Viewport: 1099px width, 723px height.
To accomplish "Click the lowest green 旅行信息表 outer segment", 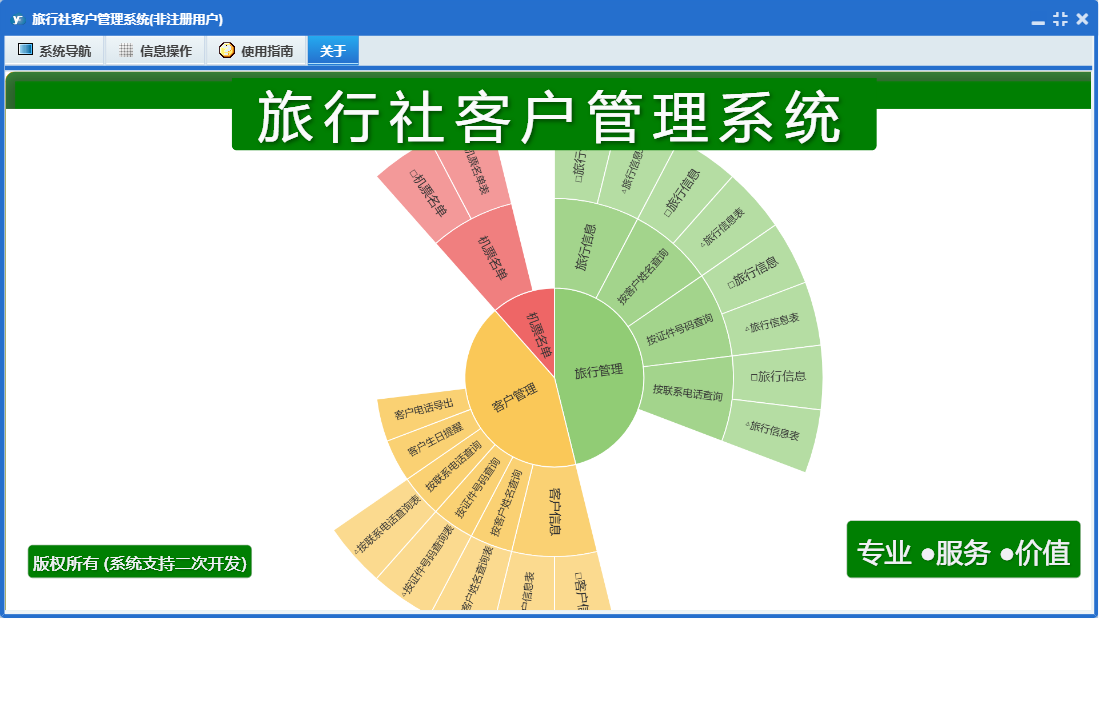I will (x=772, y=430).
